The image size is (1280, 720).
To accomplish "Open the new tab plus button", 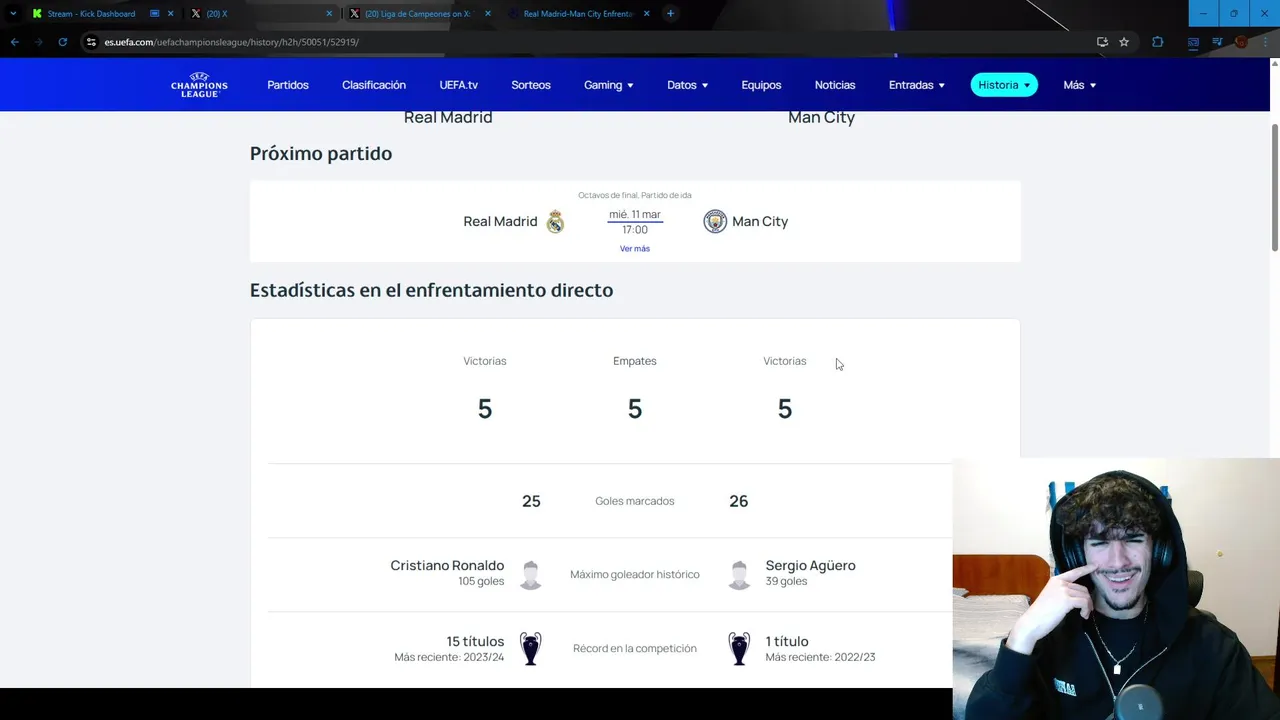I will click(x=670, y=14).
